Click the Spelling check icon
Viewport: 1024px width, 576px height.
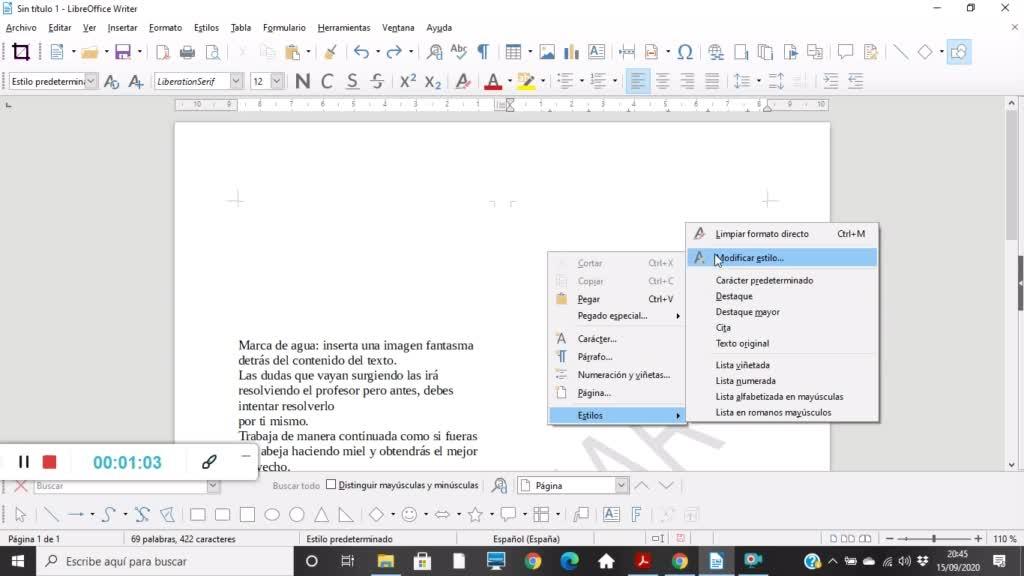458,52
